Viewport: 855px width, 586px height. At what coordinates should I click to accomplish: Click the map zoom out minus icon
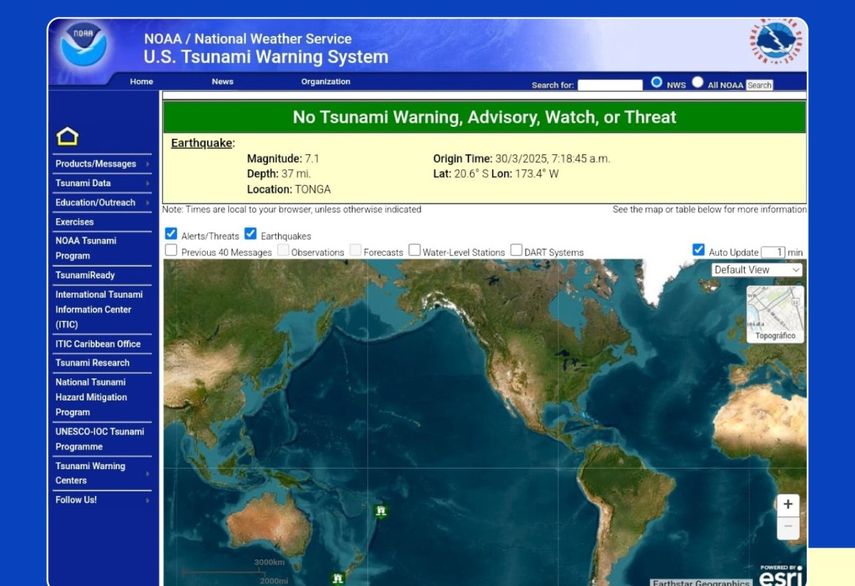pyautogui.click(x=788, y=524)
